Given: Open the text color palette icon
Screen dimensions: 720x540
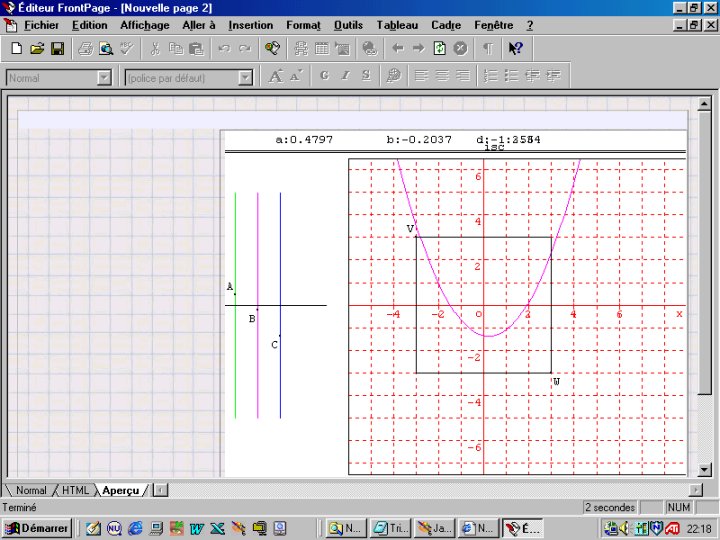Looking at the screenshot, I should click(394, 76).
